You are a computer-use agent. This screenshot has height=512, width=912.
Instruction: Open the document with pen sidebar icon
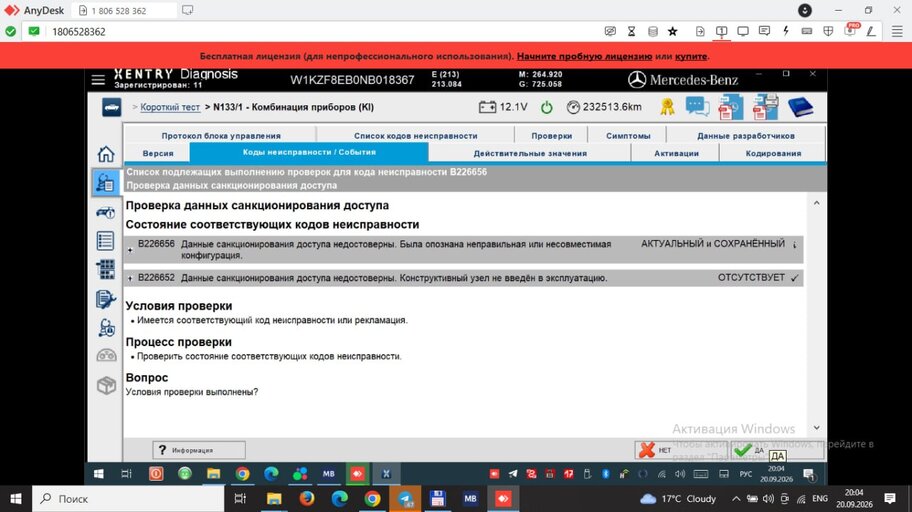pyautogui.click(x=106, y=299)
